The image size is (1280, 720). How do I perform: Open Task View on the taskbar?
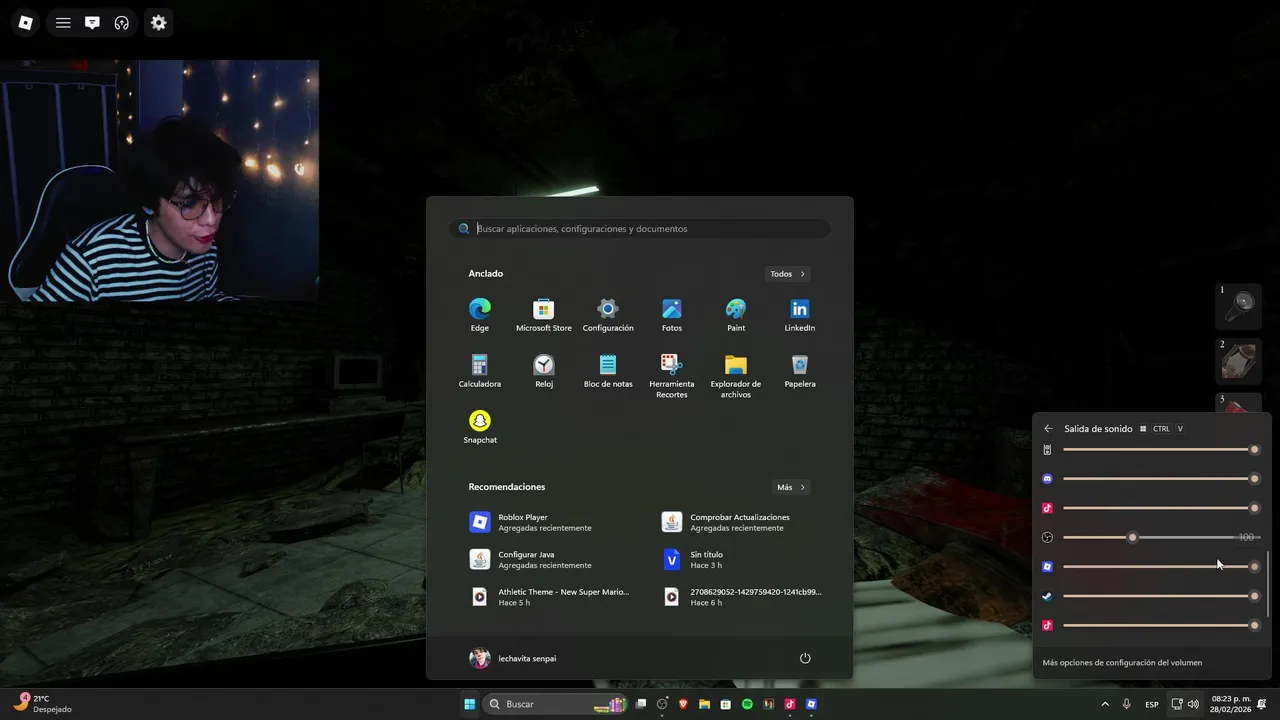pyautogui.click(x=641, y=704)
